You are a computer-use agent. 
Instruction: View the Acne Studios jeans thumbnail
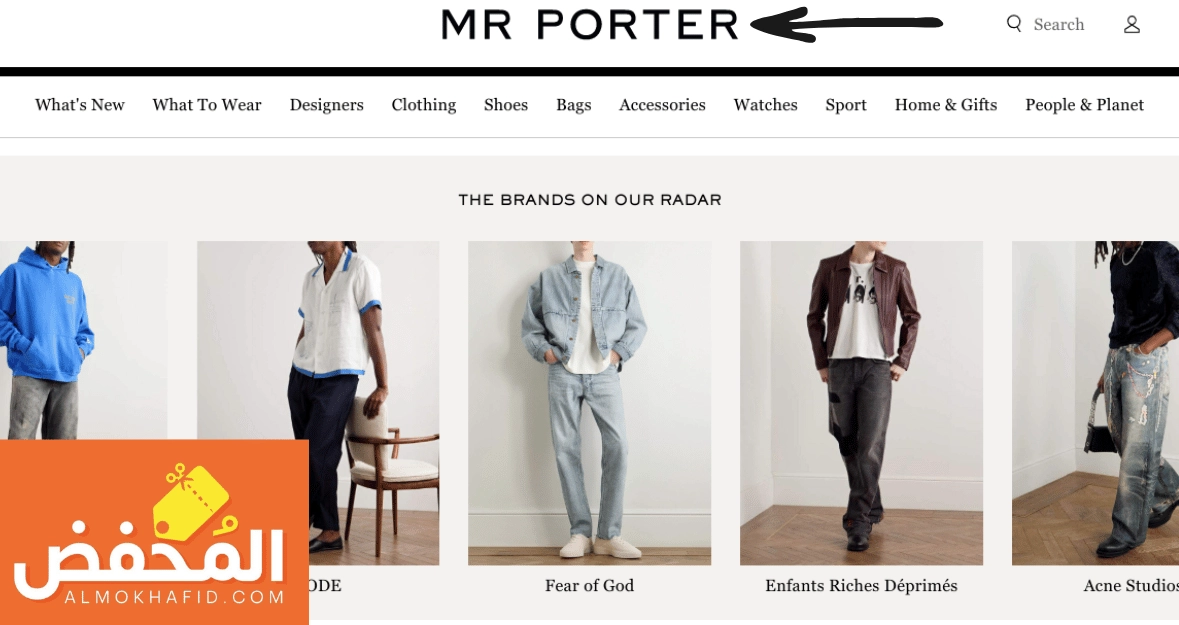1096,402
